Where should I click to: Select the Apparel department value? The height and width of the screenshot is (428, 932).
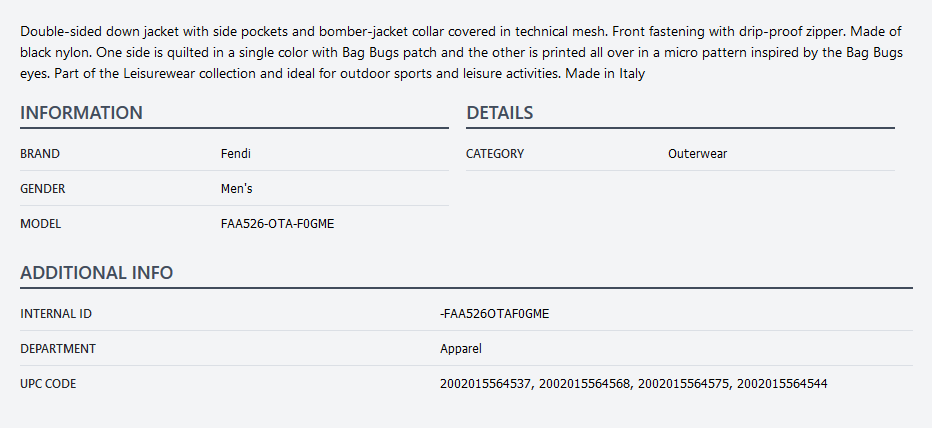(461, 349)
